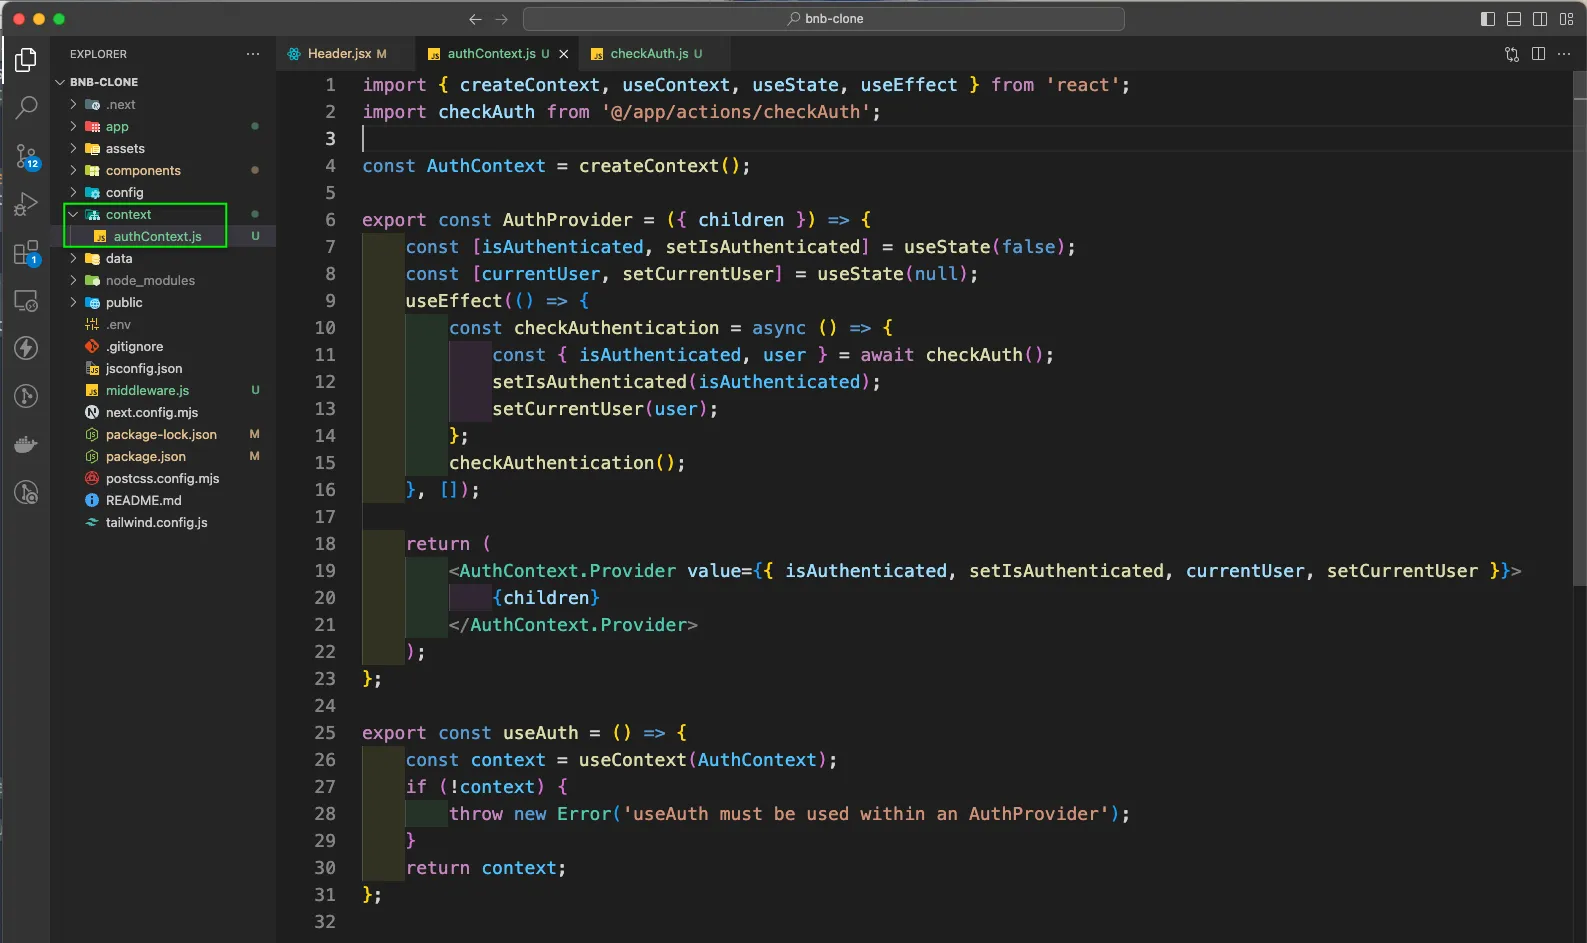This screenshot has width=1587, height=943.
Task: Click the info icon beside README.md
Action: pos(92,500)
